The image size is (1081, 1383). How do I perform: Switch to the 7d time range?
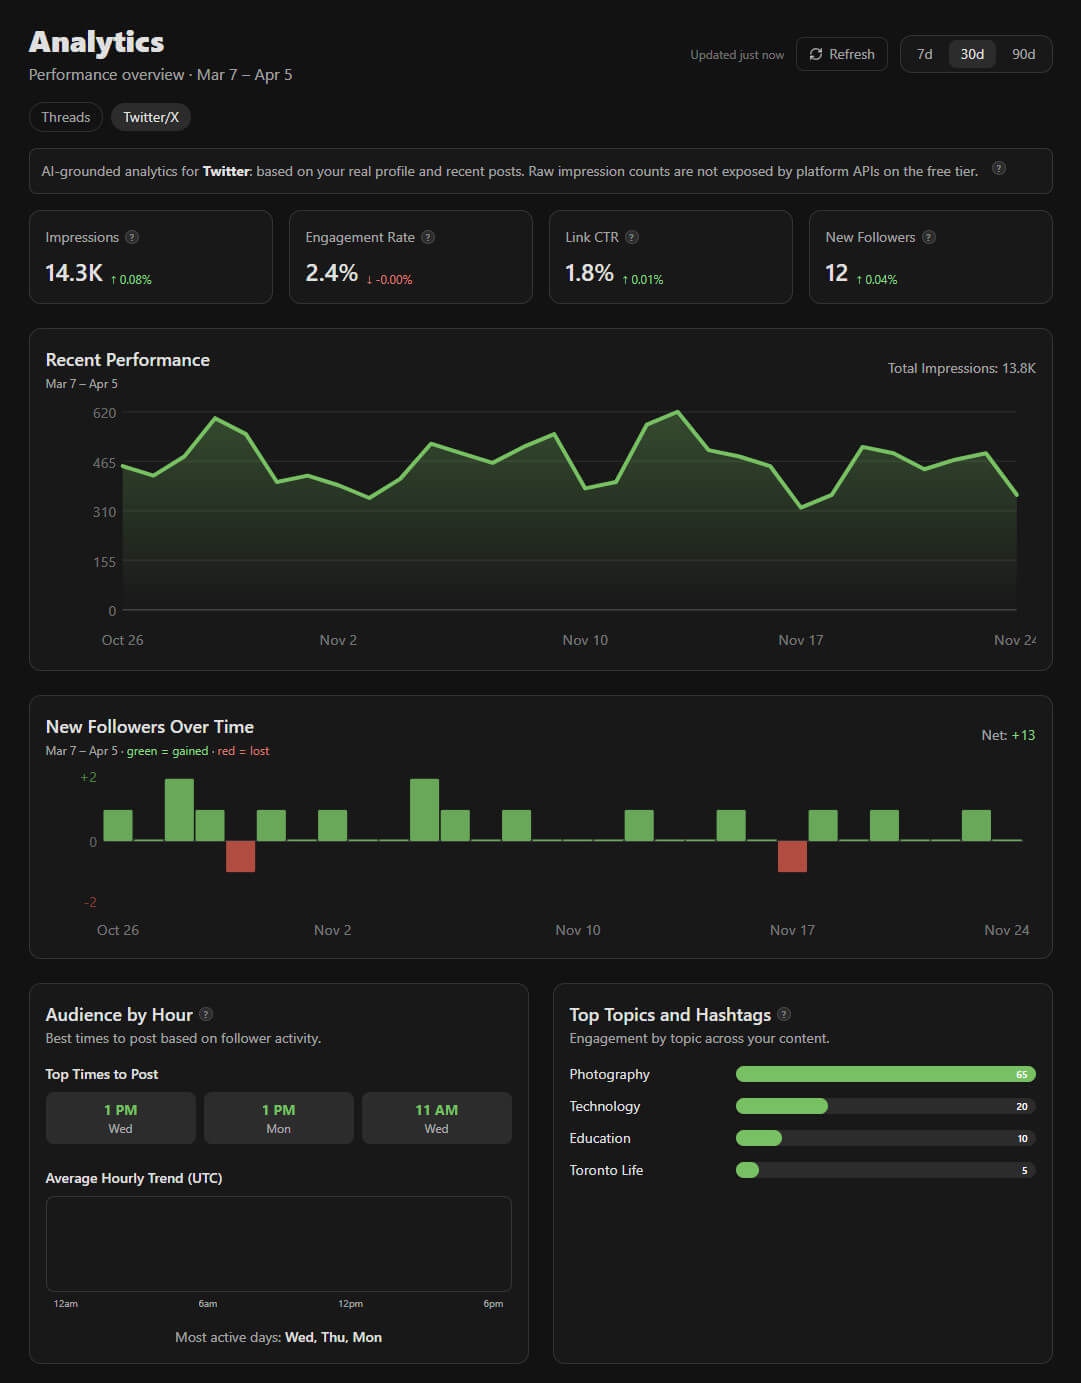[923, 54]
